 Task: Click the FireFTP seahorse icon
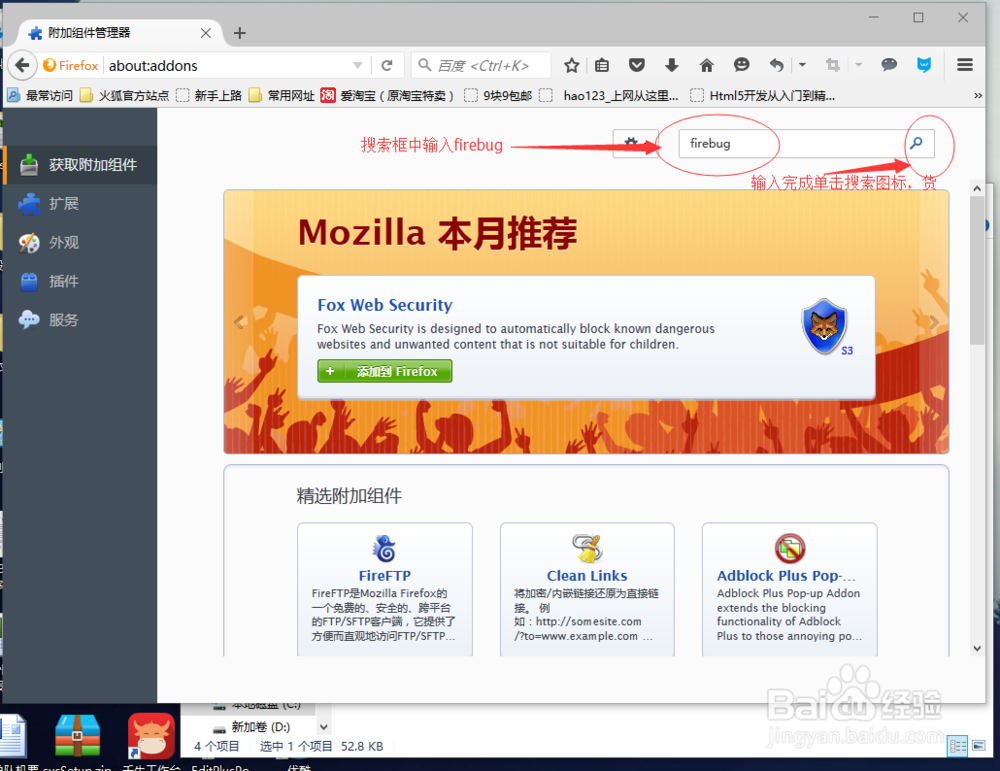pos(385,549)
